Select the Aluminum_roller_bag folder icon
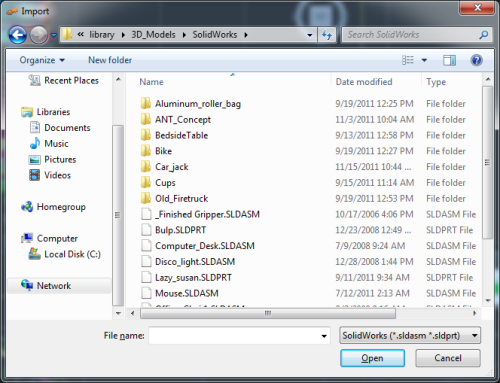This screenshot has width=500, height=383. [x=146, y=104]
